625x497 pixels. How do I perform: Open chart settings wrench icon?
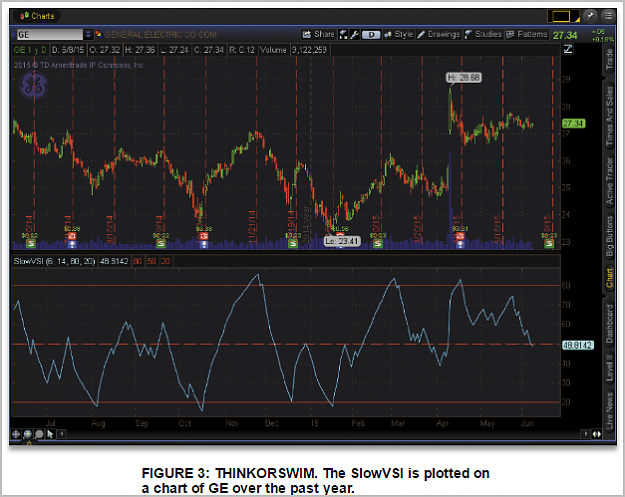coord(354,35)
